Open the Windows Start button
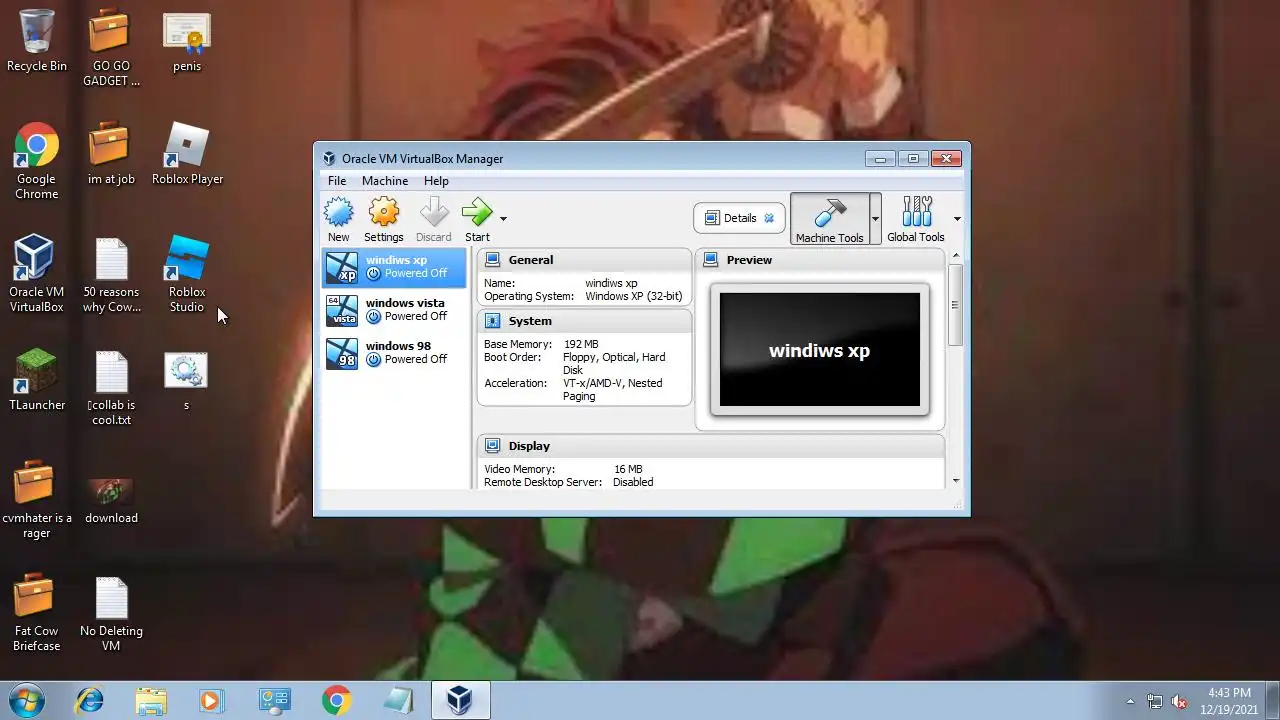The image size is (1280, 720). coord(27,700)
